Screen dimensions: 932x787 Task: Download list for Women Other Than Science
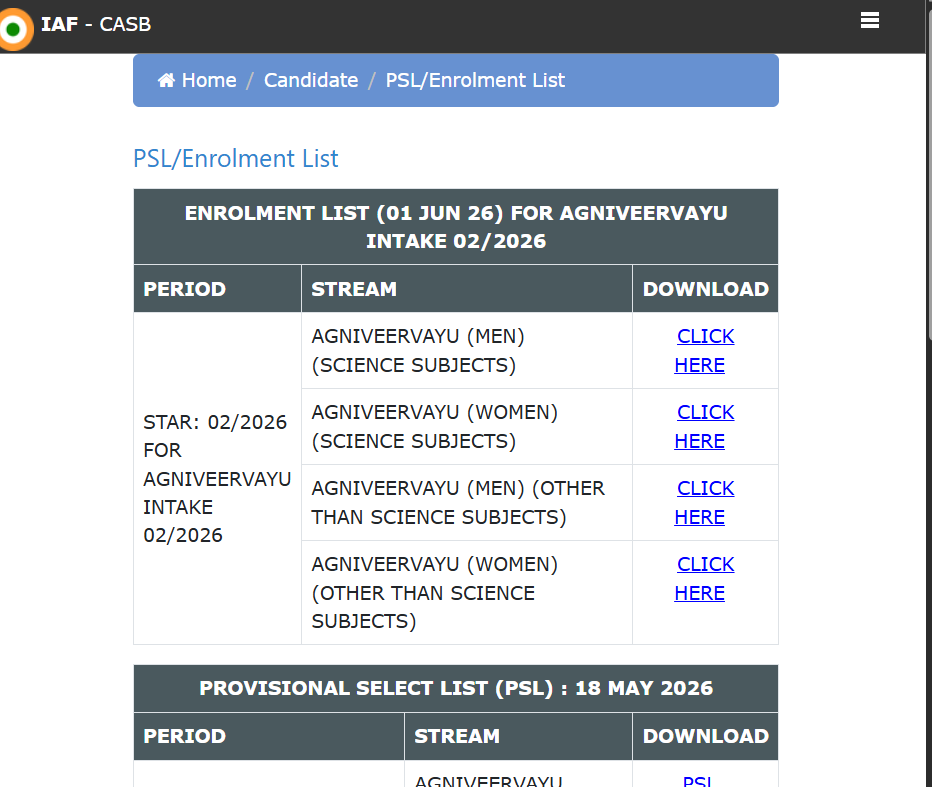click(x=705, y=579)
